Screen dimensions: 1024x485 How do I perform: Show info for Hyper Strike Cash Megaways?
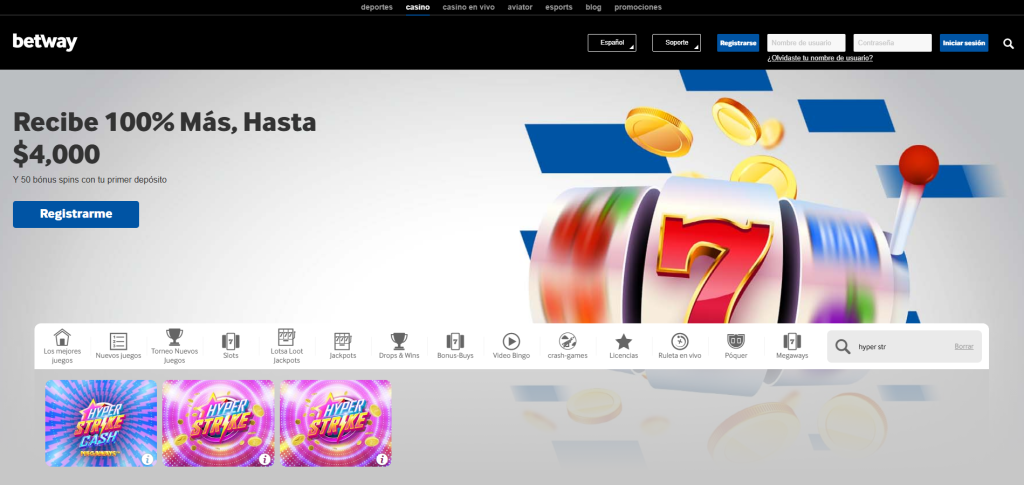[x=147, y=459]
